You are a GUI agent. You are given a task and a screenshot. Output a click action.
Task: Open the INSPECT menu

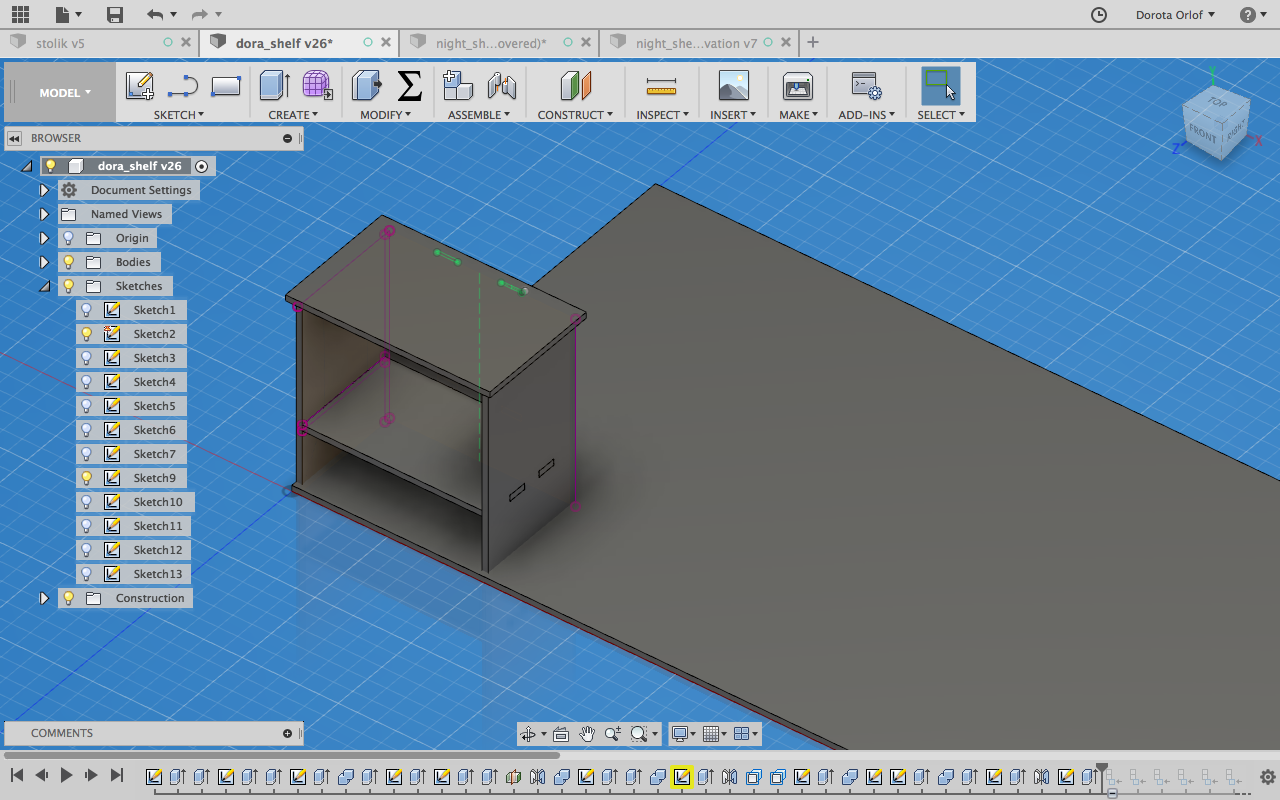click(663, 115)
